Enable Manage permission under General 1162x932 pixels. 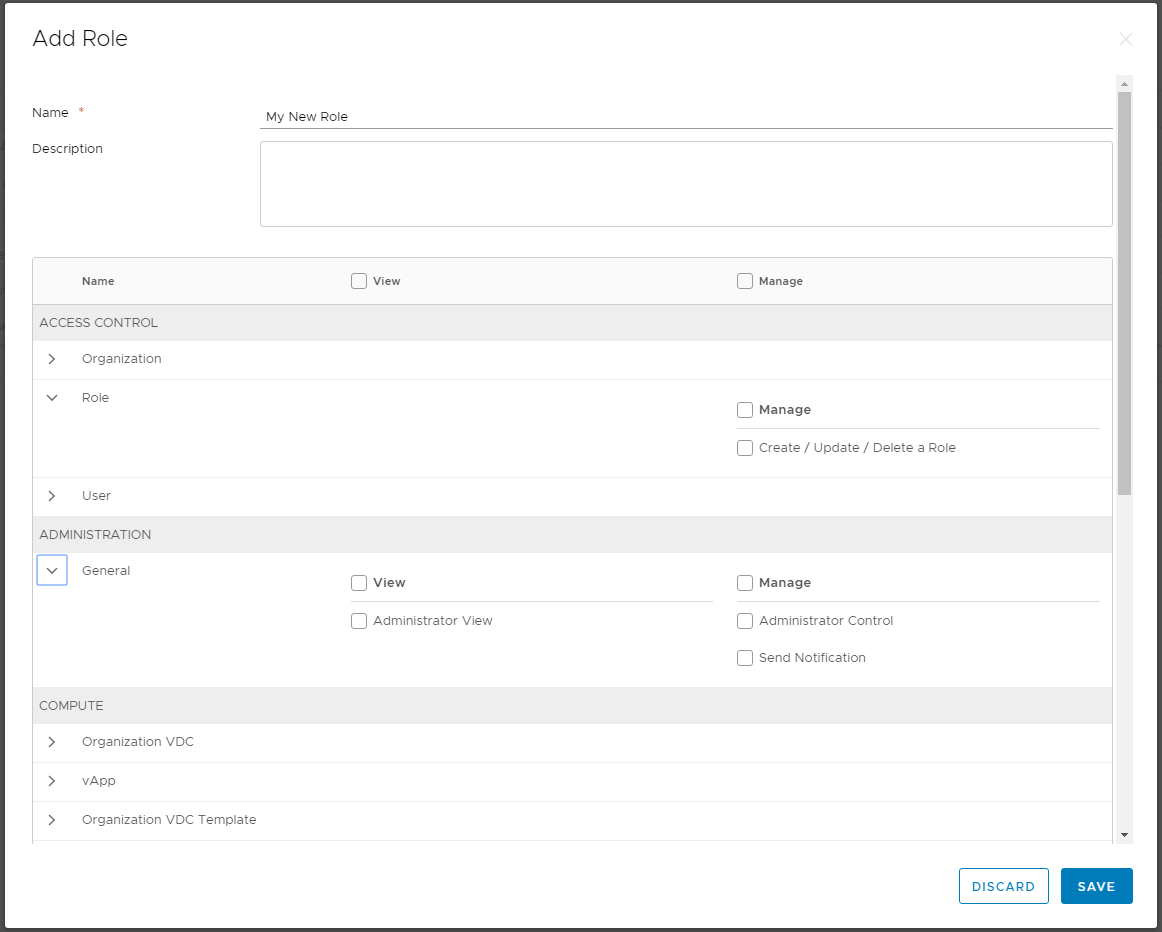745,582
